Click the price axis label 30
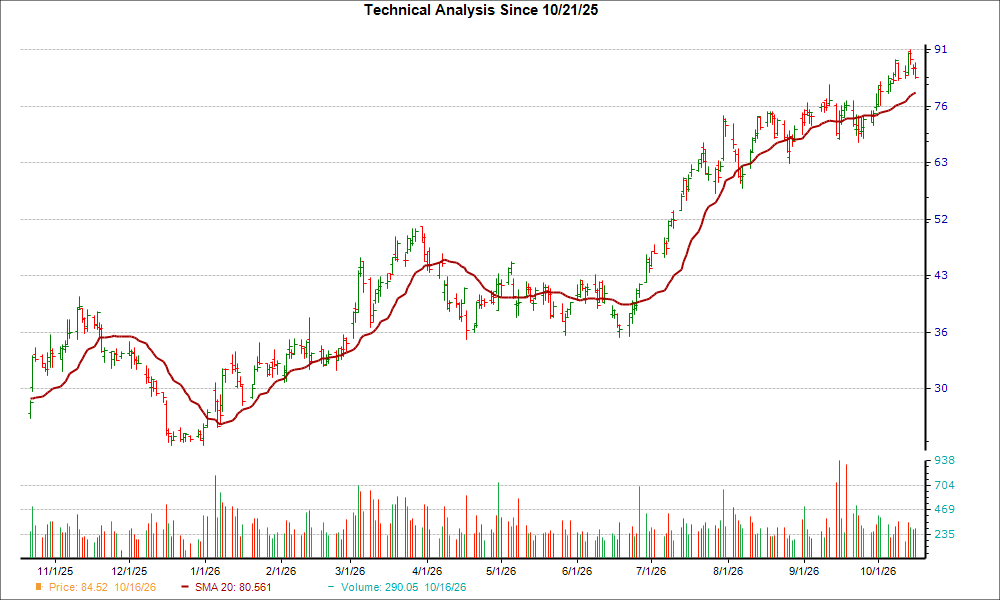This screenshot has width=1000, height=600. click(x=941, y=388)
